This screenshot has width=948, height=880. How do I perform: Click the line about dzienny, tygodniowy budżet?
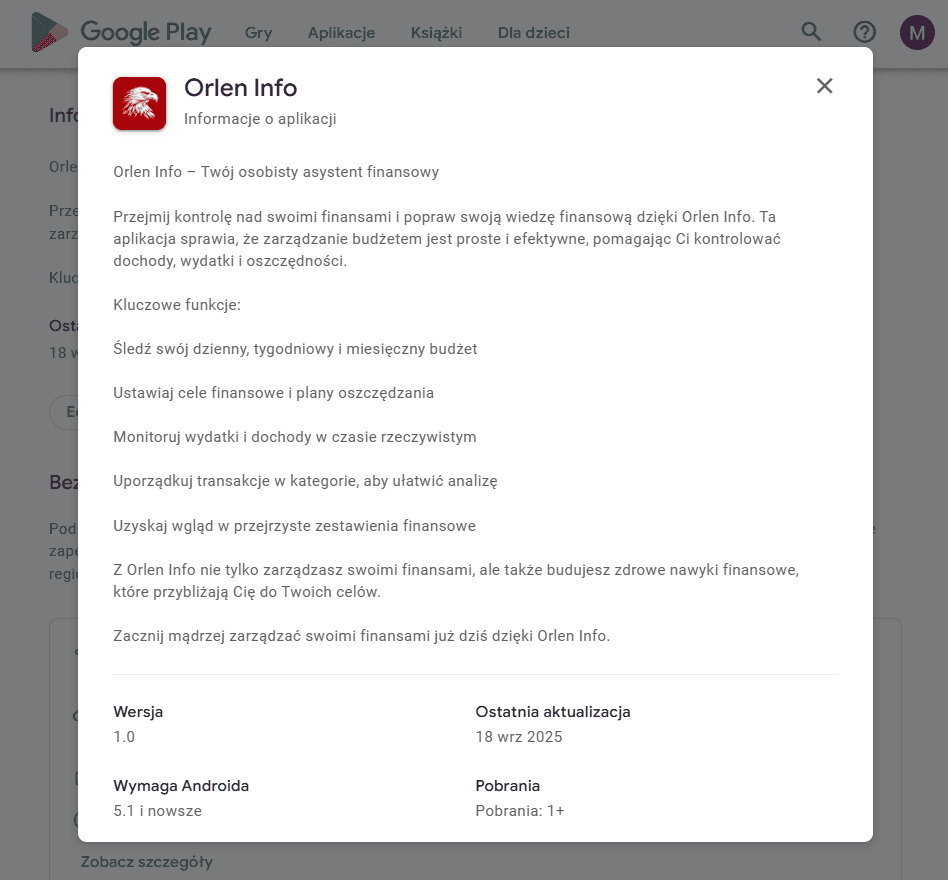coord(295,349)
